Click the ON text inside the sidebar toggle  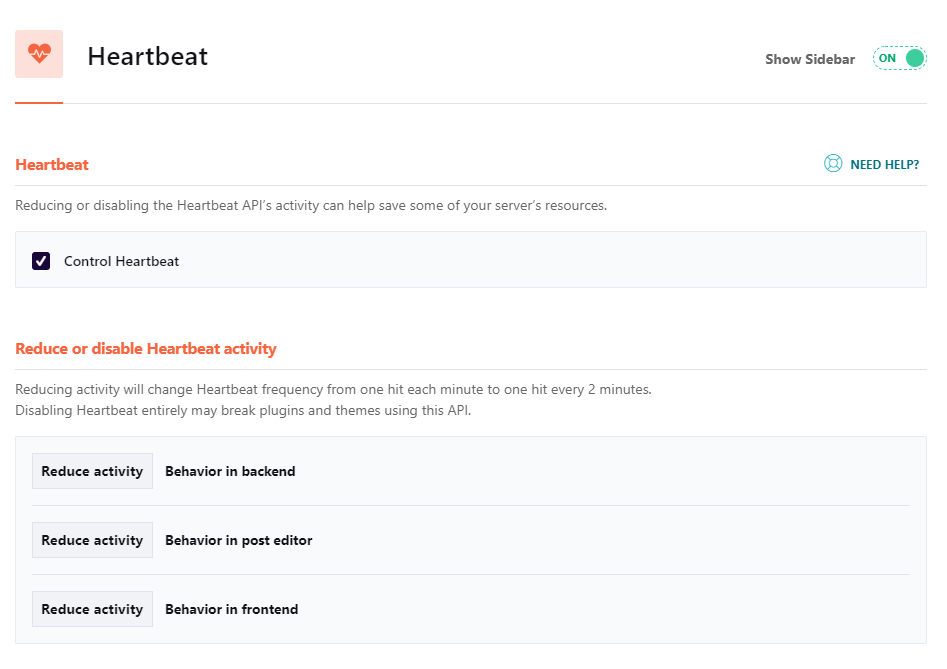(888, 58)
